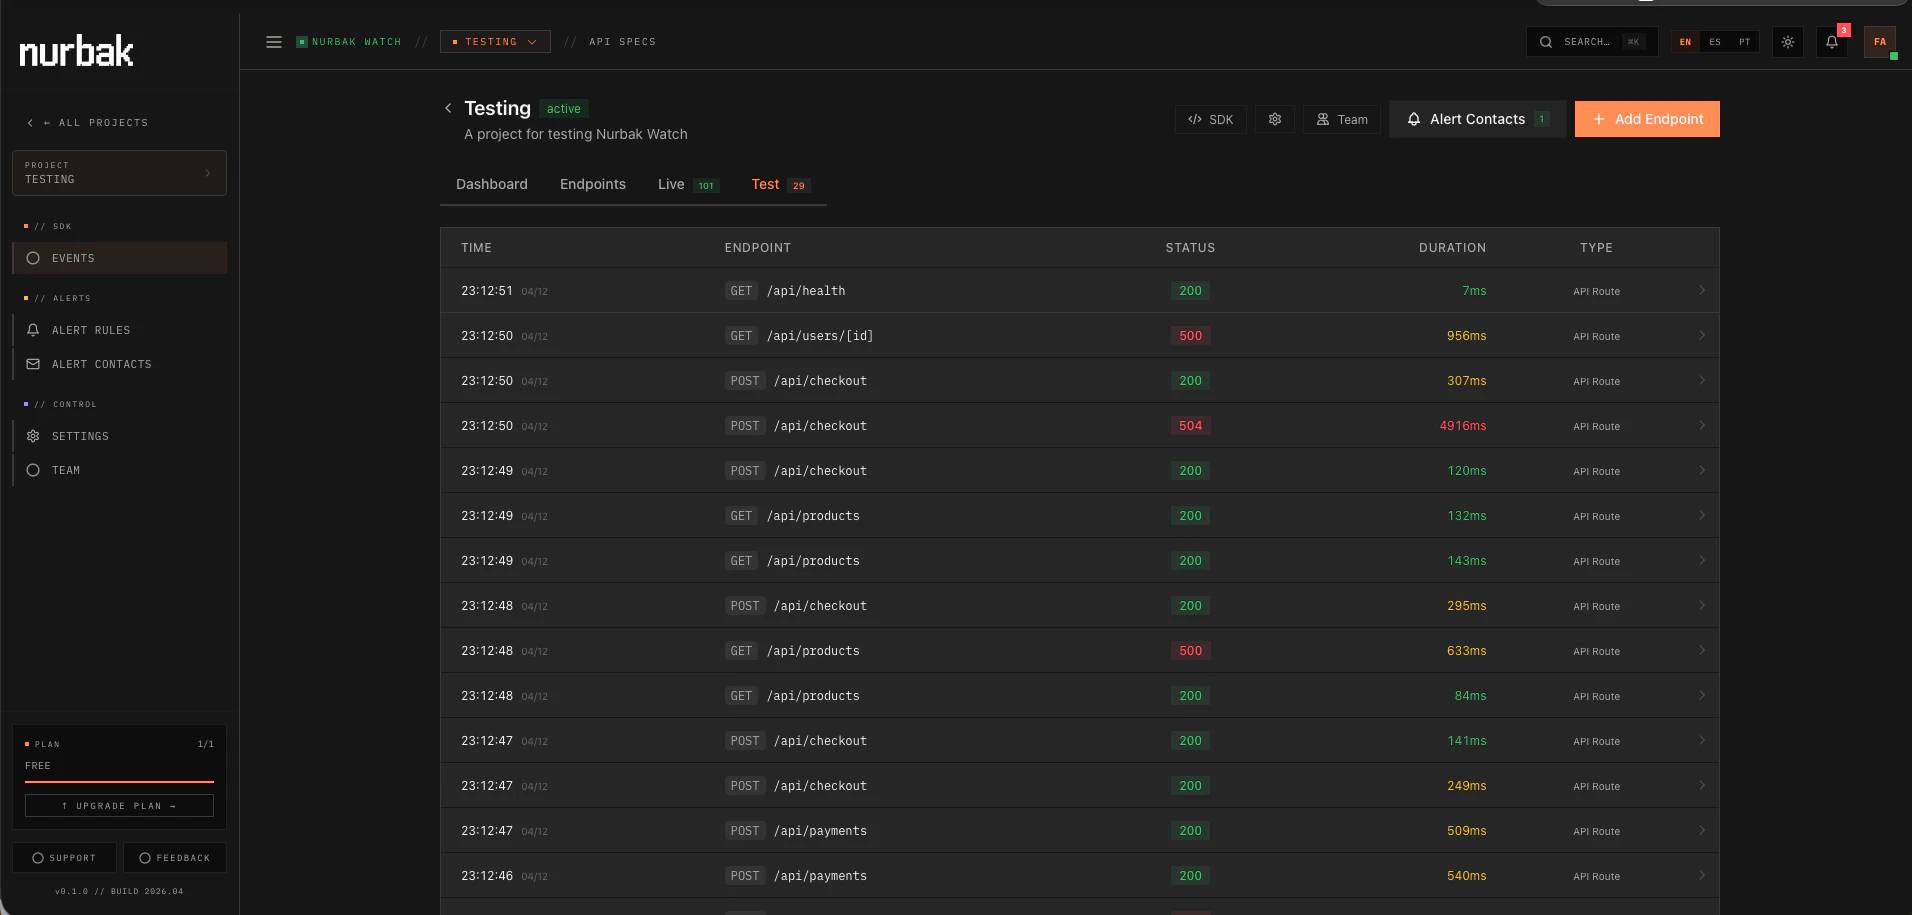Expand the 633ms products row chevron
Viewport: 1912px width, 915px height.
pyautogui.click(x=1701, y=650)
